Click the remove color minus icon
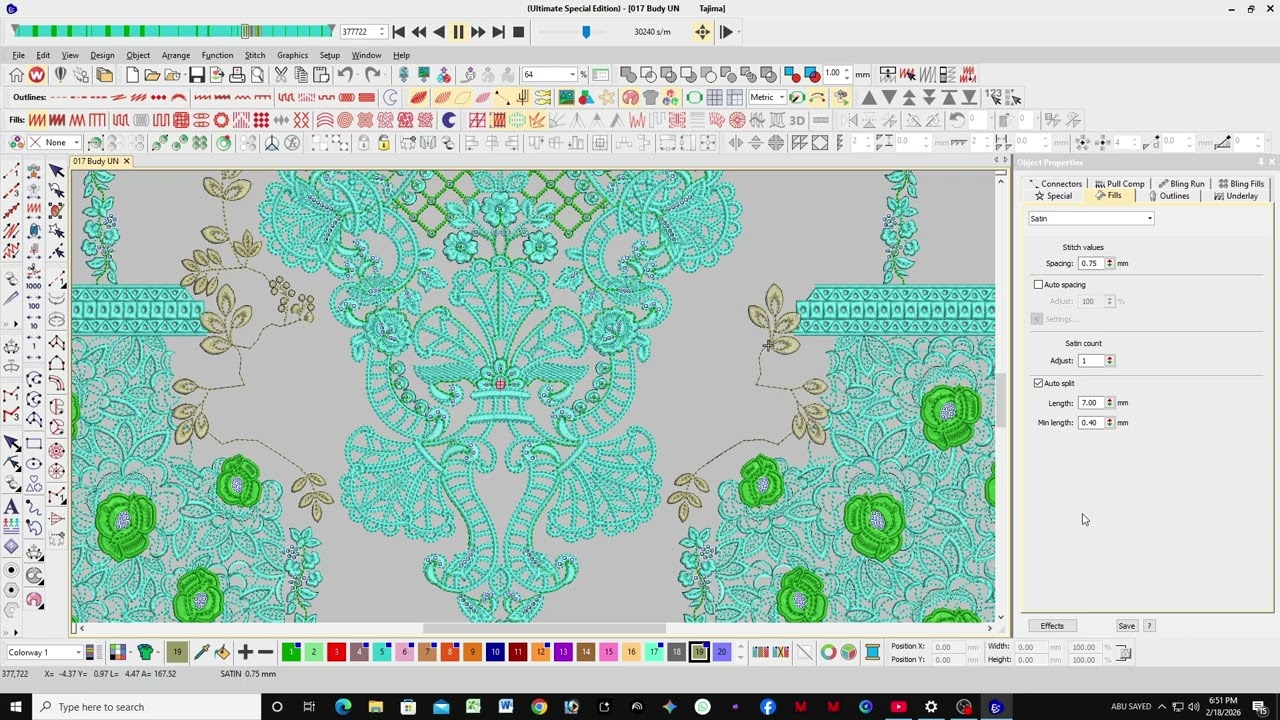 pyautogui.click(x=266, y=653)
